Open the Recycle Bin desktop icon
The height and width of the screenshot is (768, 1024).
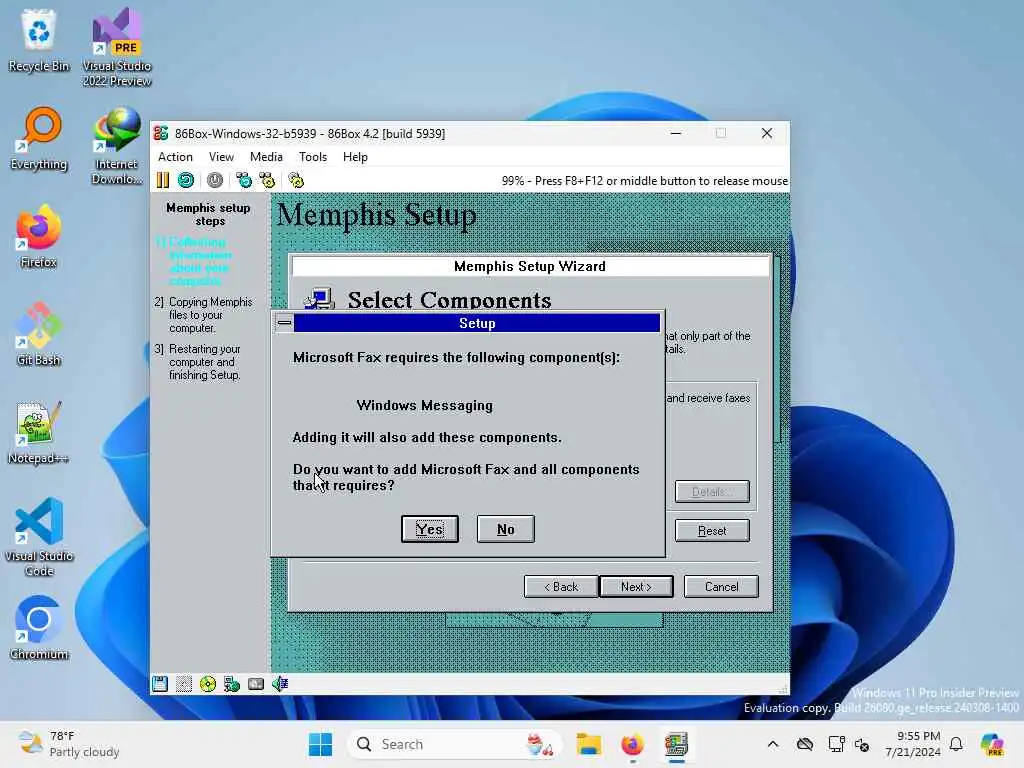pos(39,40)
